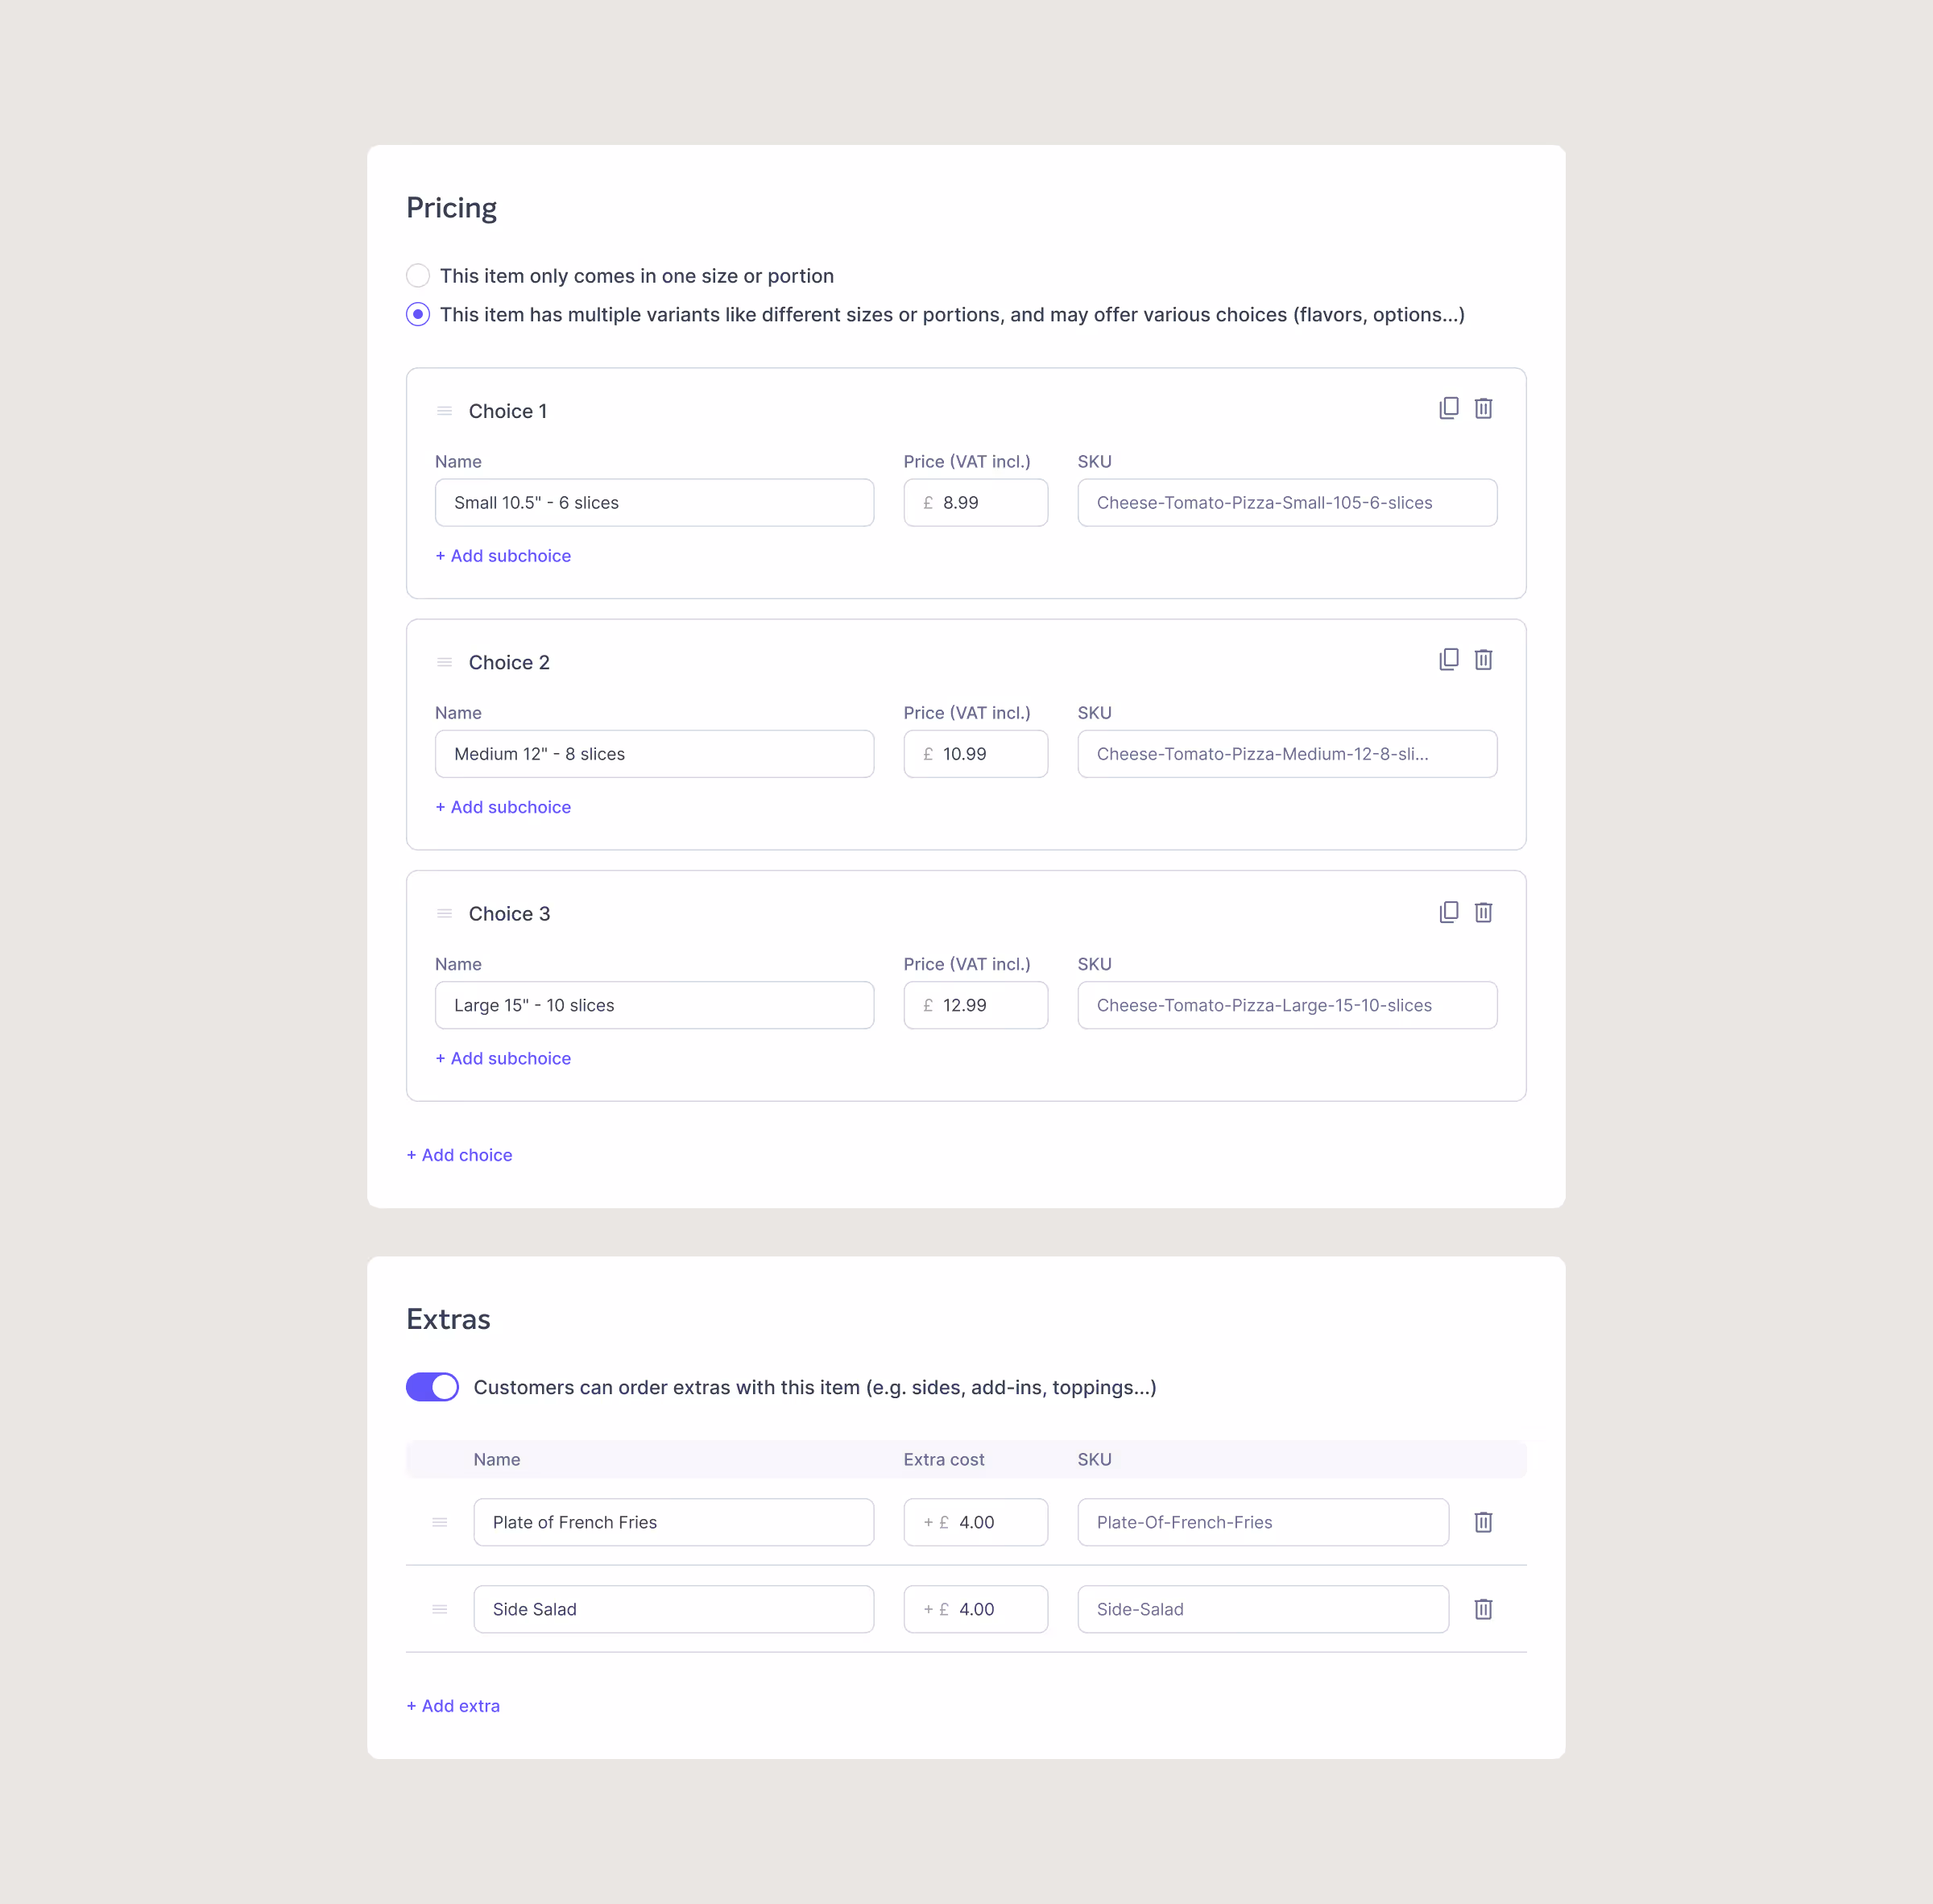Select one size or portion option
Image resolution: width=1933 pixels, height=1904 pixels.
point(418,275)
